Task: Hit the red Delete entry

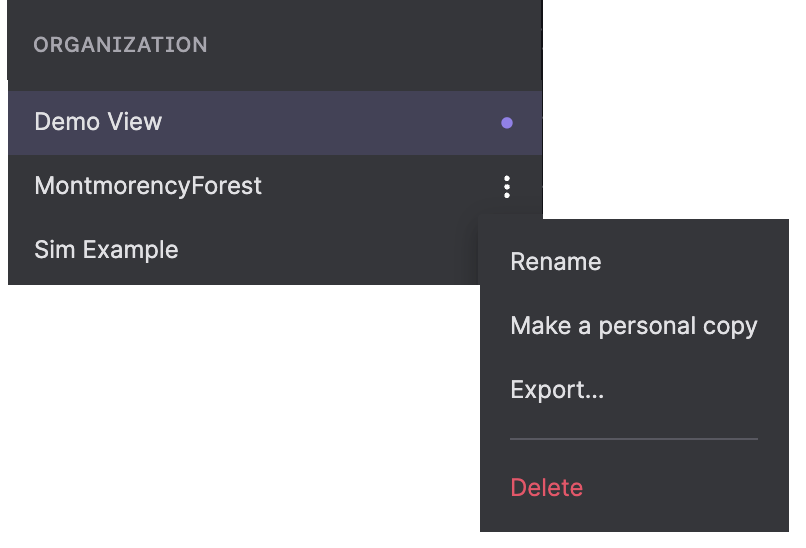Action: point(546,487)
